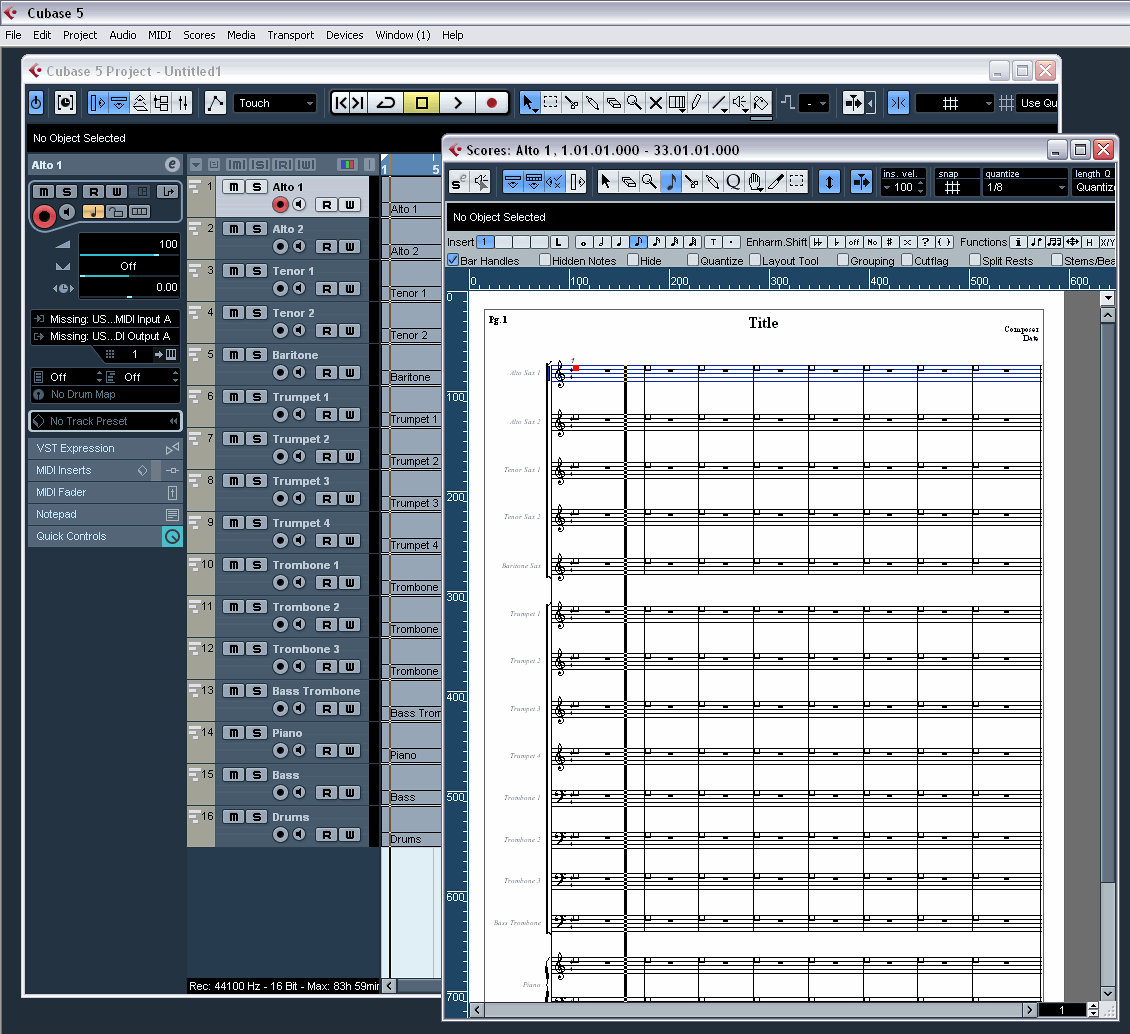Screen dimensions: 1130x1034
Task: Select the sixteenth note insert value
Action: [656, 242]
